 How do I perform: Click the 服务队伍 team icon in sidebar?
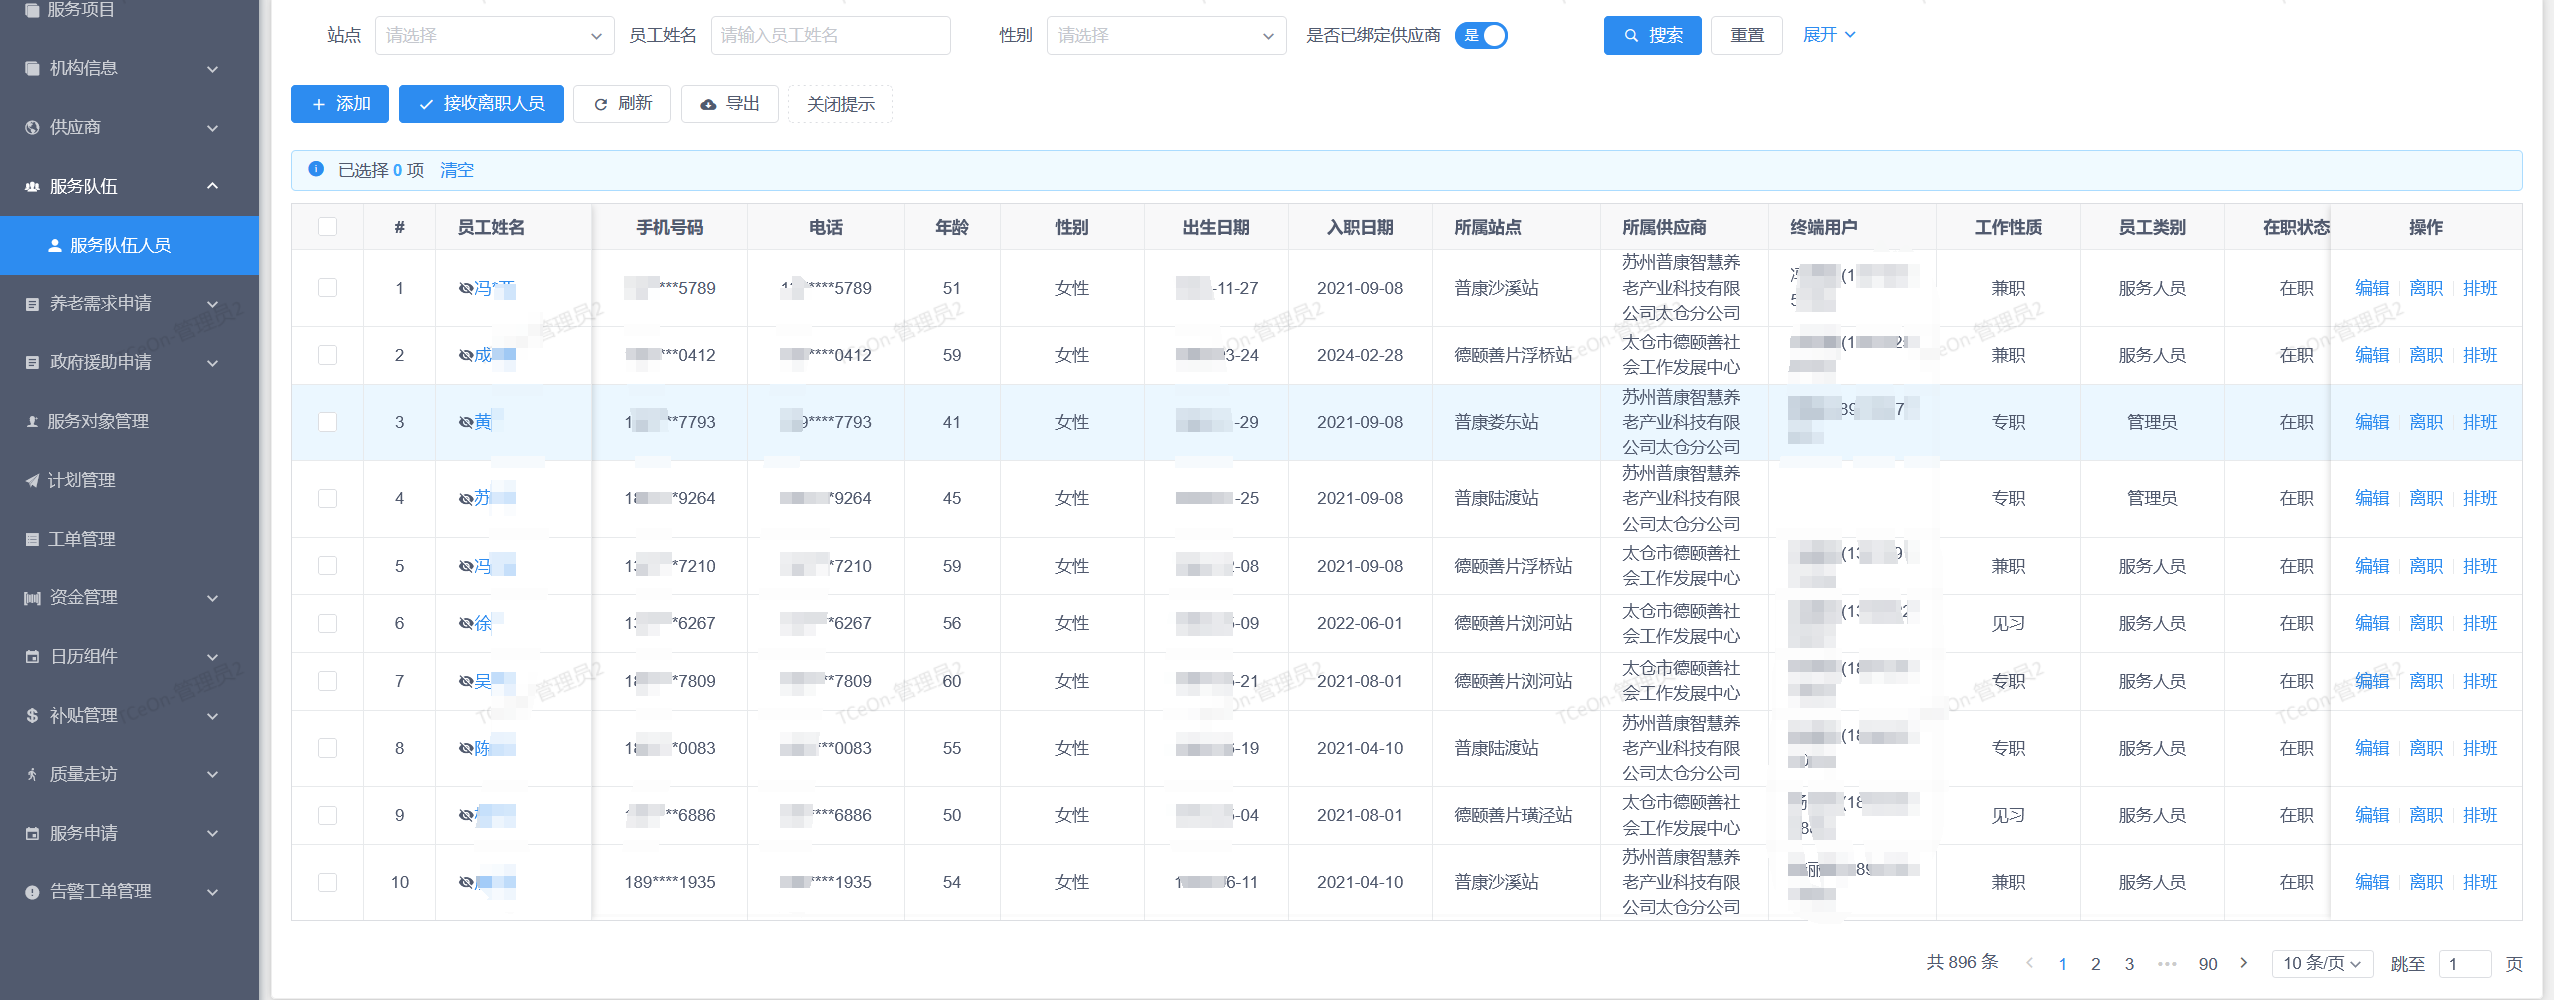[x=32, y=186]
